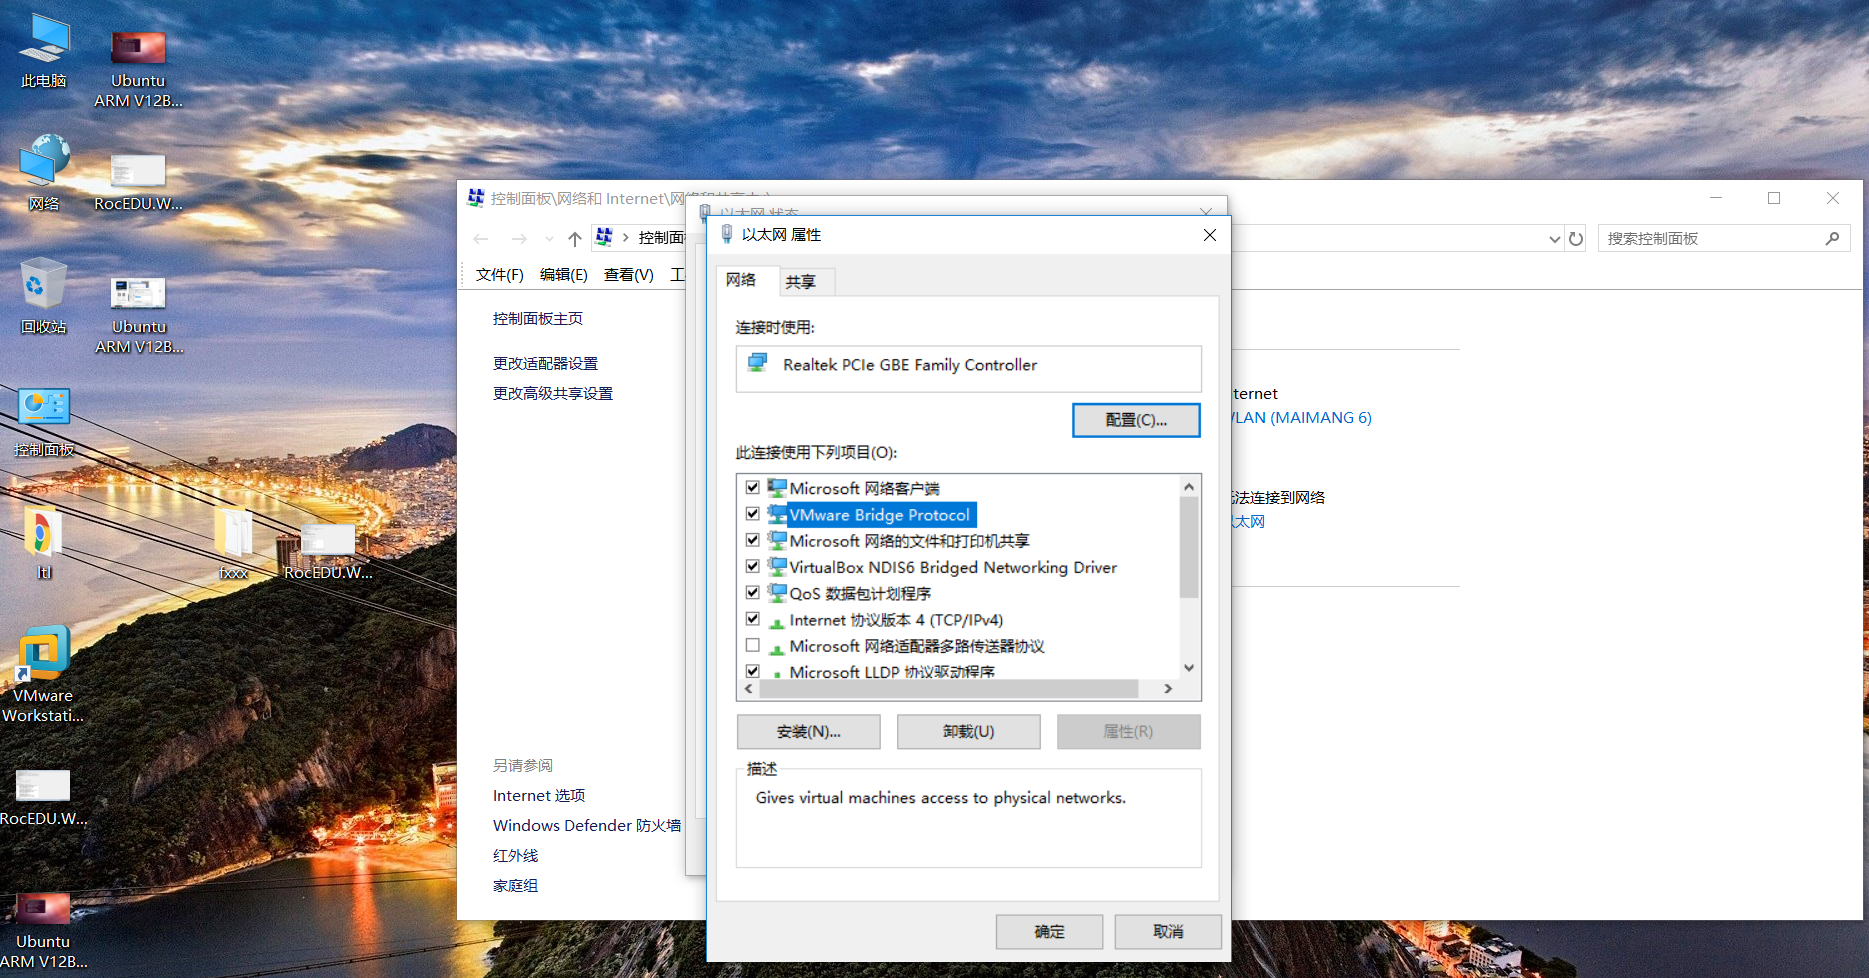Open the address bar history dropdown
This screenshot has height=978, width=1869.
coord(1554,238)
